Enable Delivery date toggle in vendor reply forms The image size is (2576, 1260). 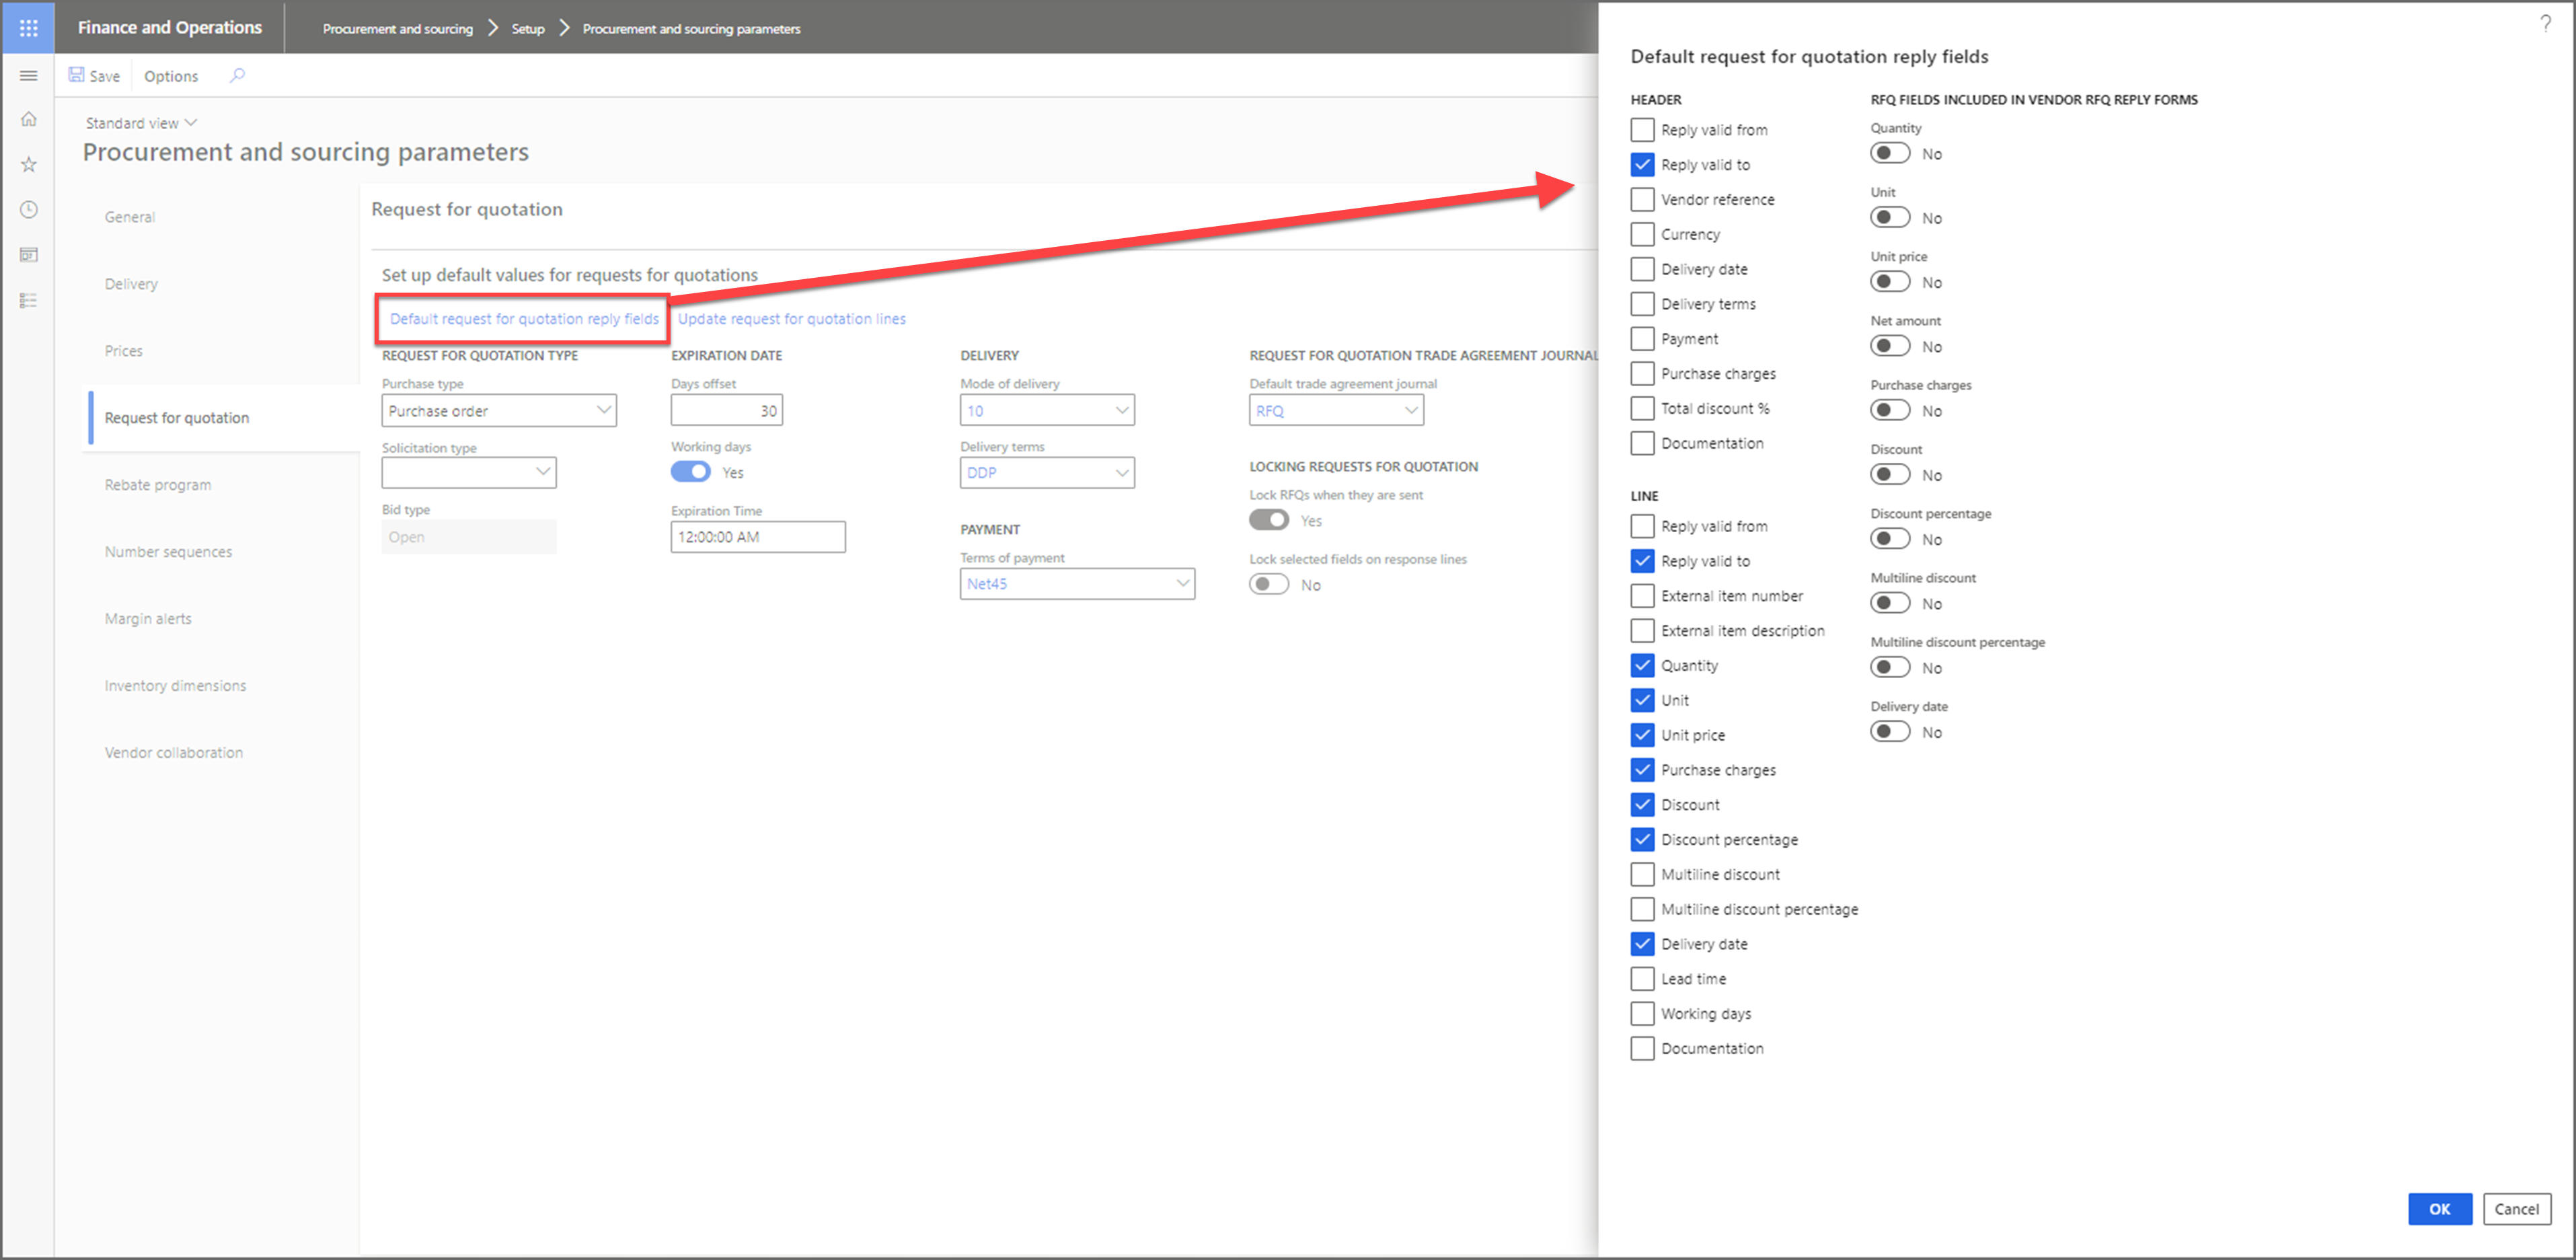pyautogui.click(x=1890, y=732)
